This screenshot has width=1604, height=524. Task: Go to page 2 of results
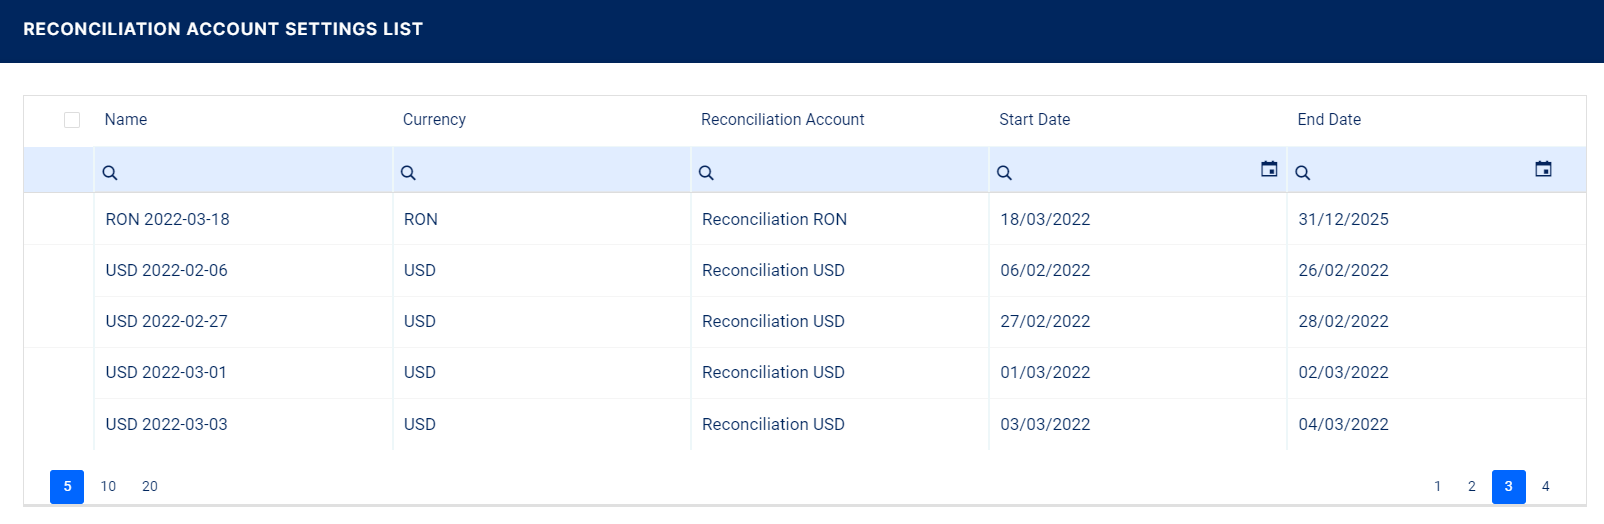point(1471,487)
